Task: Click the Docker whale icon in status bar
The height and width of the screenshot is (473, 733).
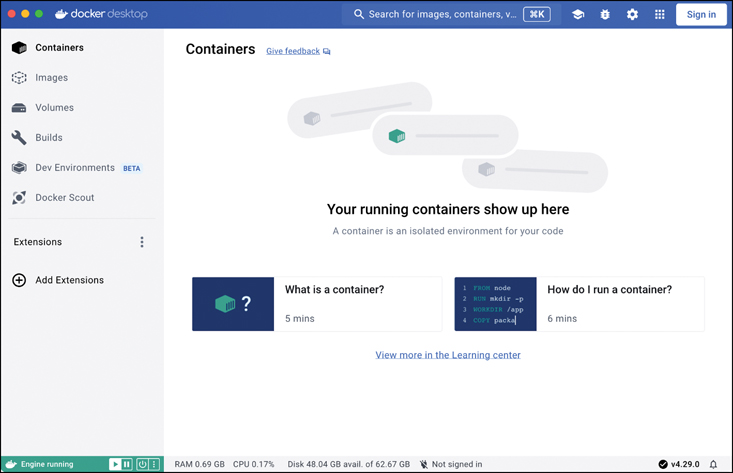Action: pyautogui.click(x=11, y=464)
